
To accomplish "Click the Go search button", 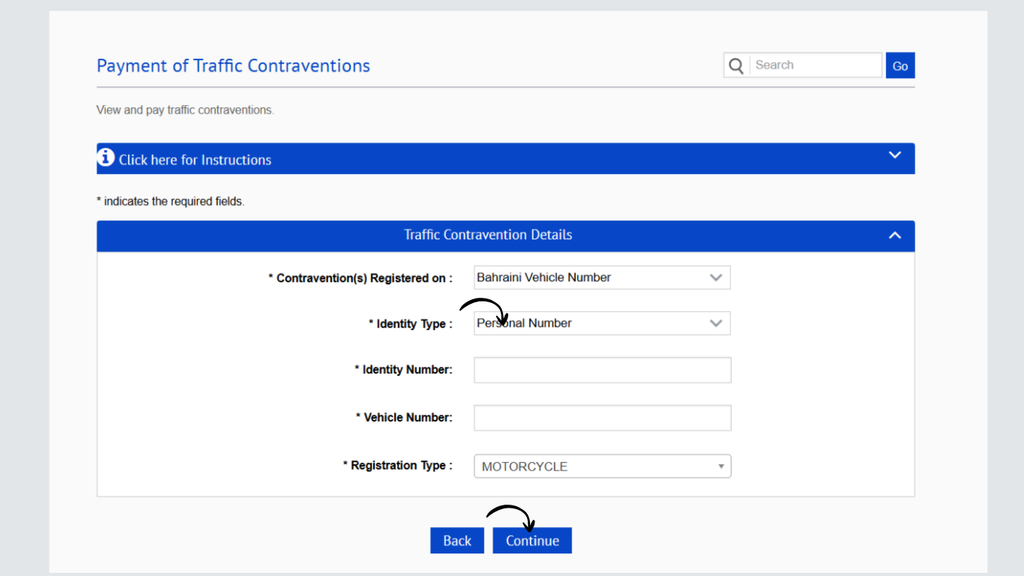I will 900,65.
